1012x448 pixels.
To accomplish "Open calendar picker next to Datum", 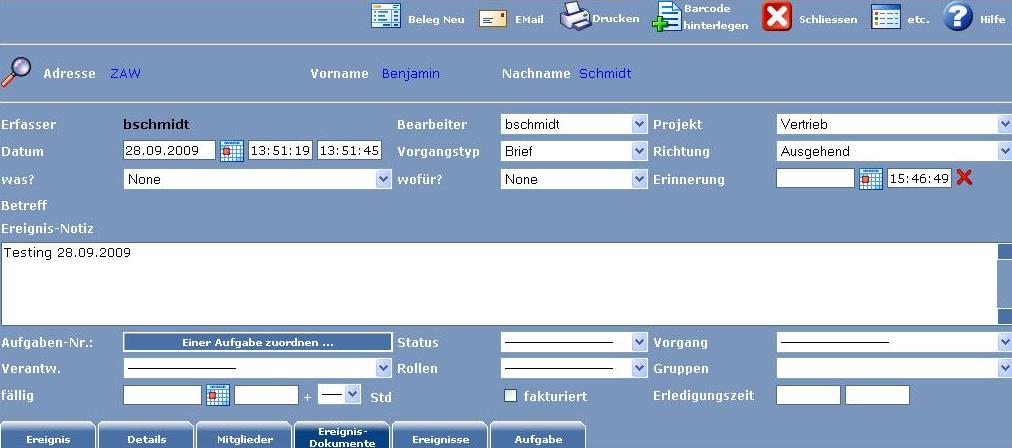I will [x=232, y=152].
